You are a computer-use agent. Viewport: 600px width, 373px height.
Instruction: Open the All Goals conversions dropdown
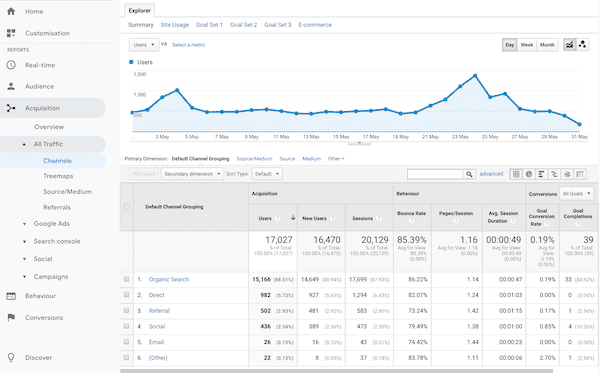(576, 194)
